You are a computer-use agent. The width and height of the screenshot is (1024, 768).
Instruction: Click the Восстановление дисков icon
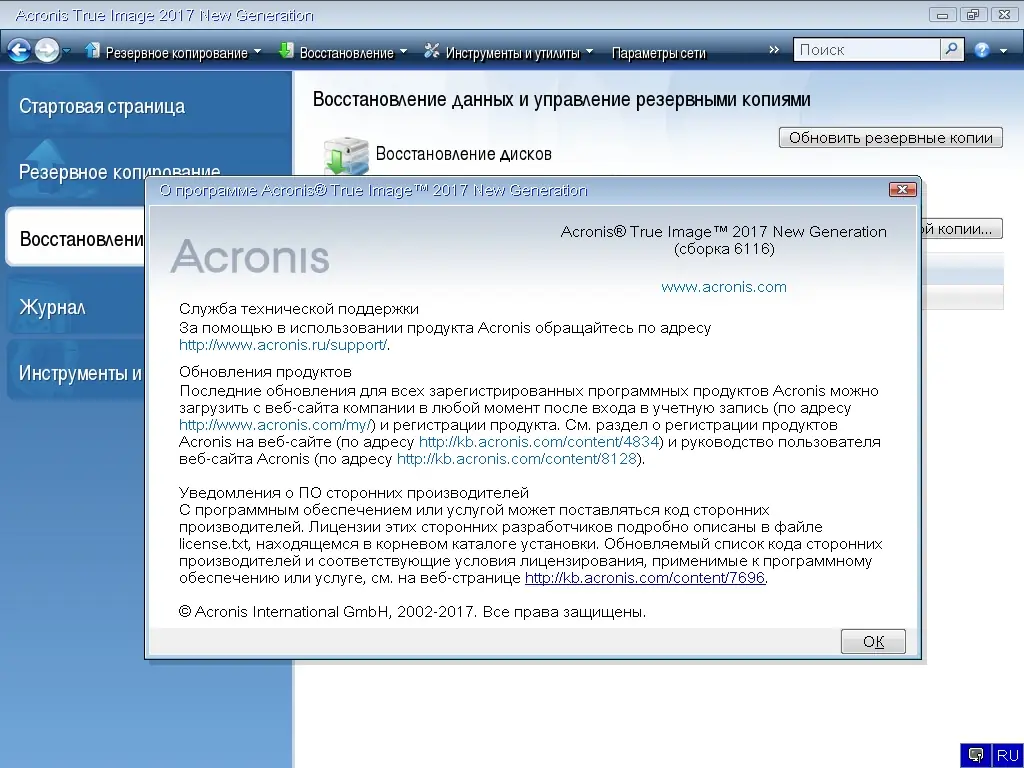pyautogui.click(x=346, y=156)
